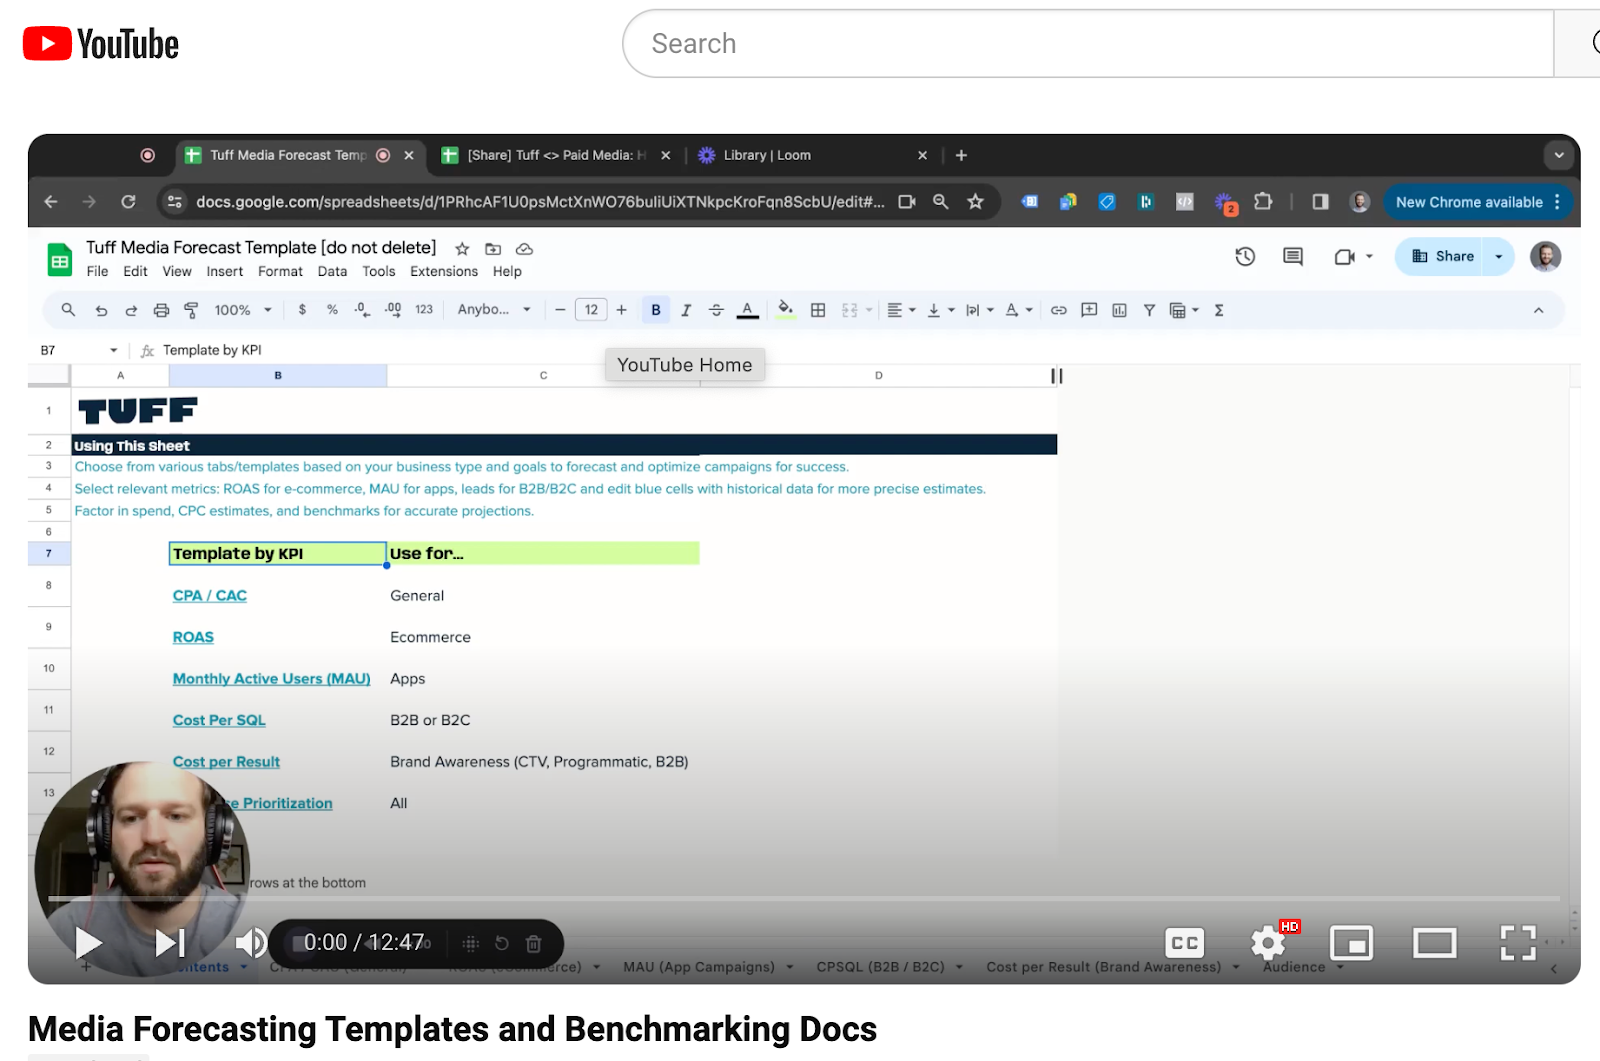Open the dropdown arrow beside Share

click(x=1498, y=257)
